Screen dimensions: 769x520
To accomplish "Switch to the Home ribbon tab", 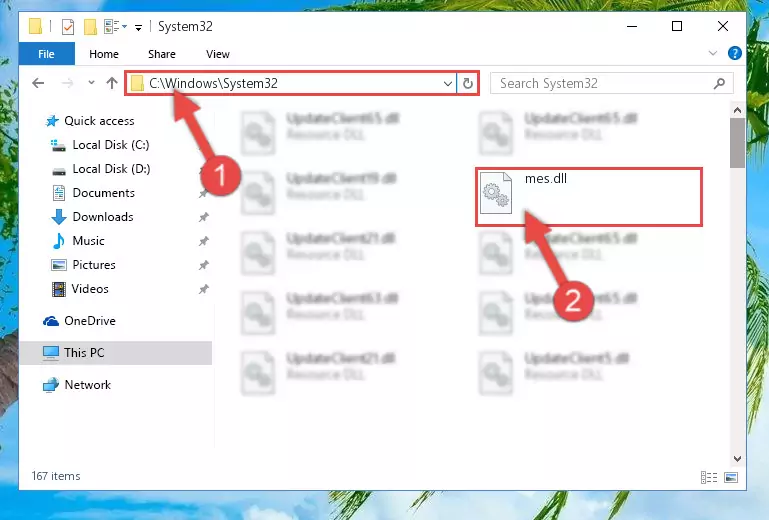I will click(x=104, y=54).
